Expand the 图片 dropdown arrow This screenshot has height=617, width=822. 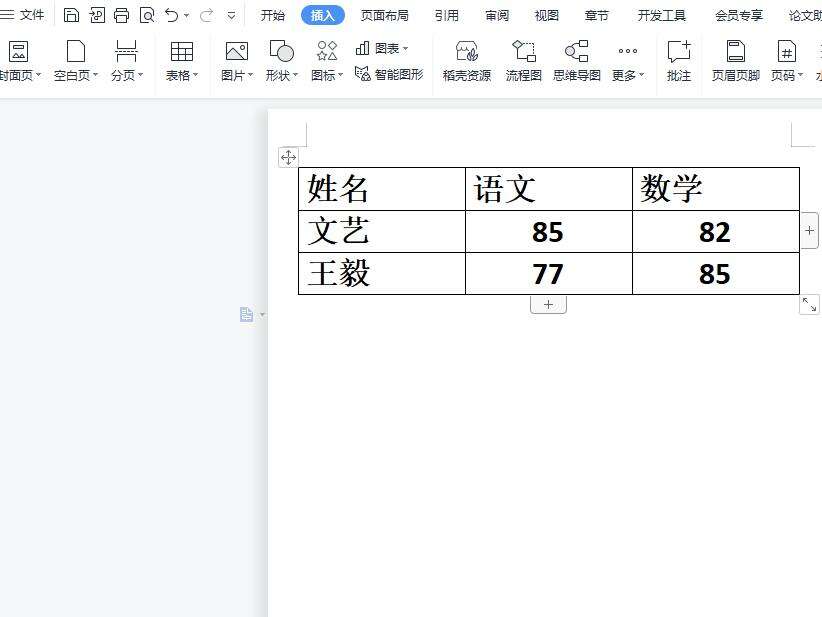251,75
